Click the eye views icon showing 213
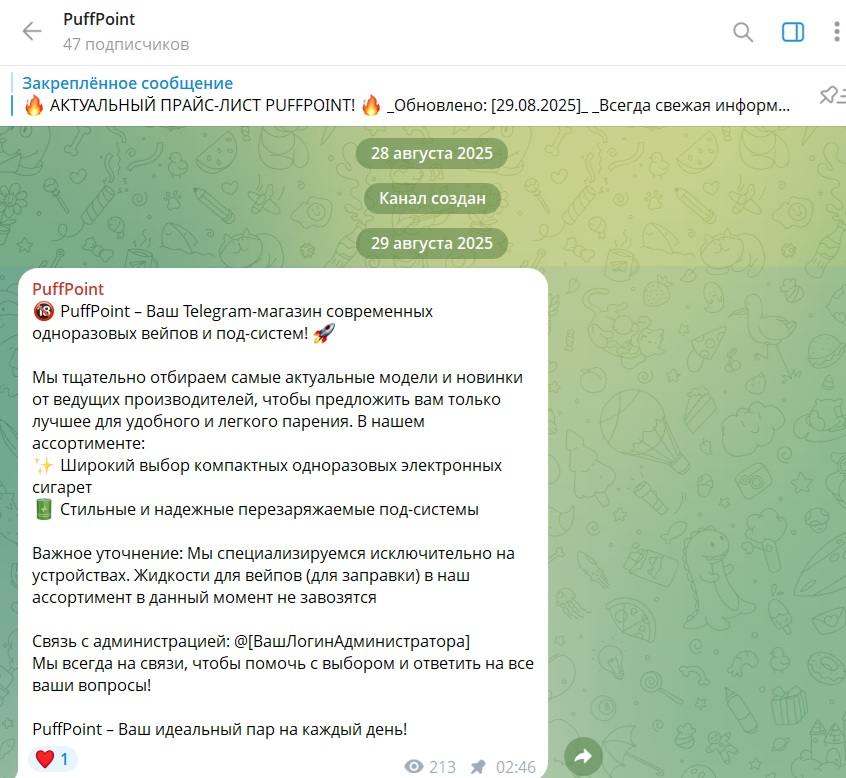Image resolution: width=846 pixels, height=778 pixels. tap(414, 766)
